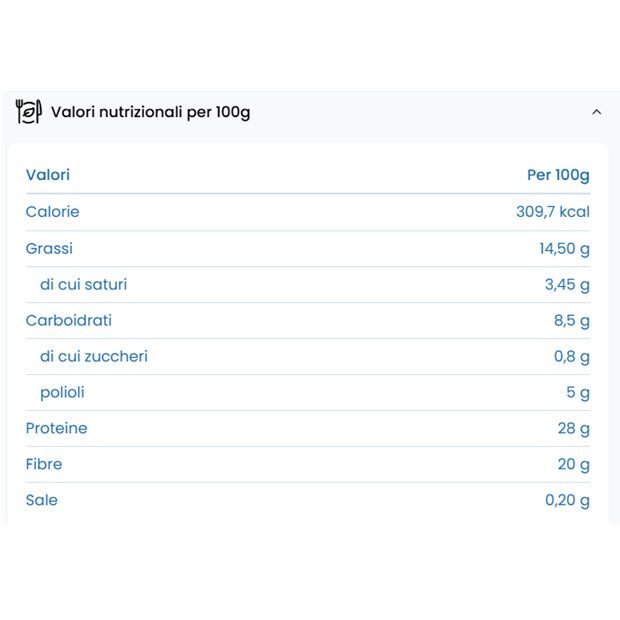The width and height of the screenshot is (620, 620).
Task: Click the 3,45 g saturated value
Action: pyautogui.click(x=567, y=284)
